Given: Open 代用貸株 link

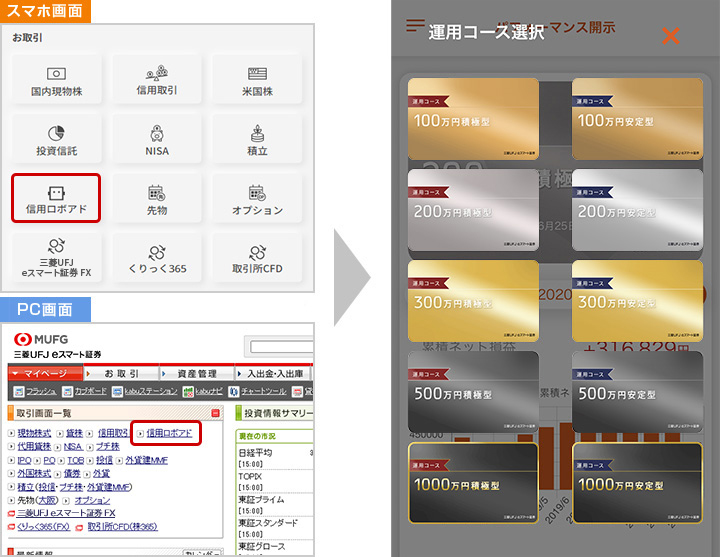Looking at the screenshot, I should click(x=34, y=447).
